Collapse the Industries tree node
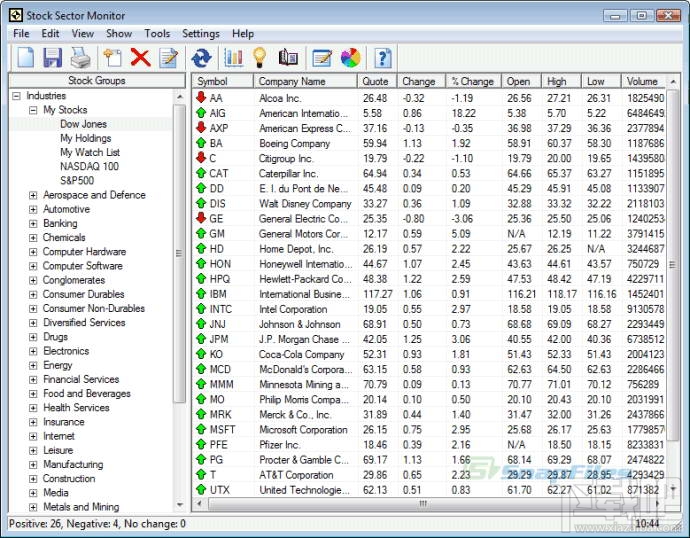 pos(16,96)
